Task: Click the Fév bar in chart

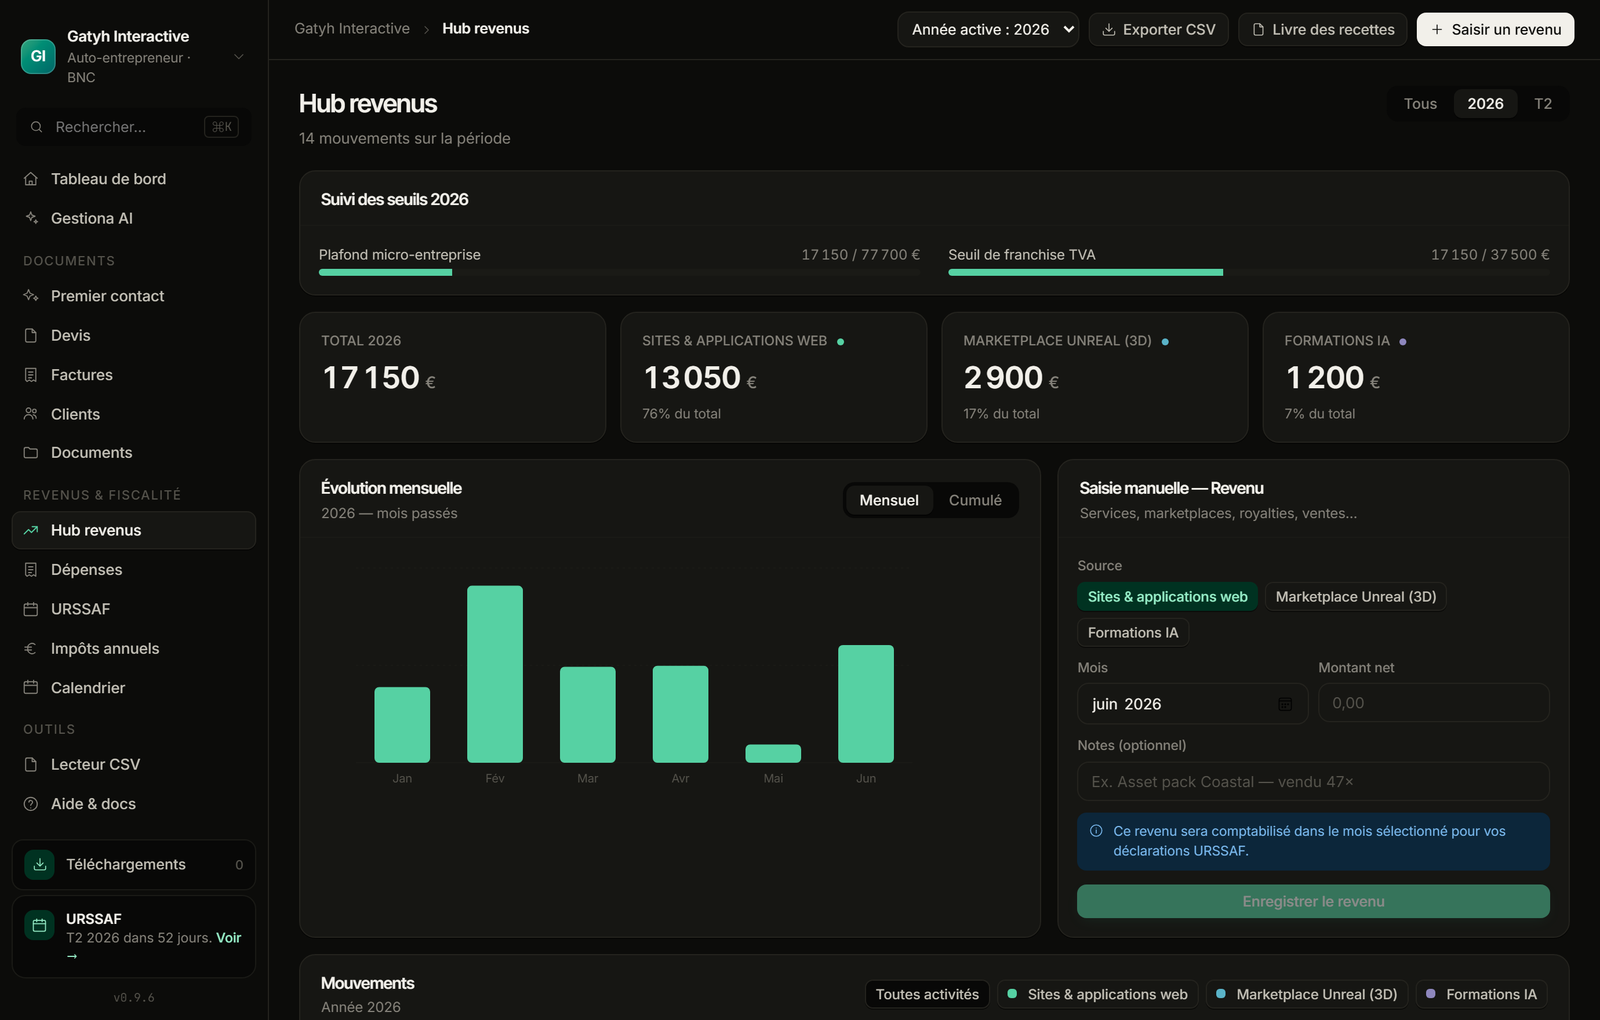Action: pyautogui.click(x=495, y=674)
